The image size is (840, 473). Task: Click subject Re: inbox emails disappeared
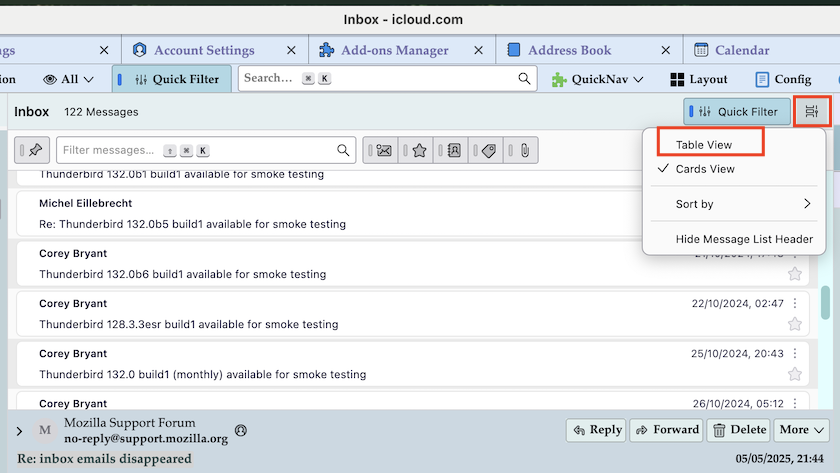click(104, 459)
